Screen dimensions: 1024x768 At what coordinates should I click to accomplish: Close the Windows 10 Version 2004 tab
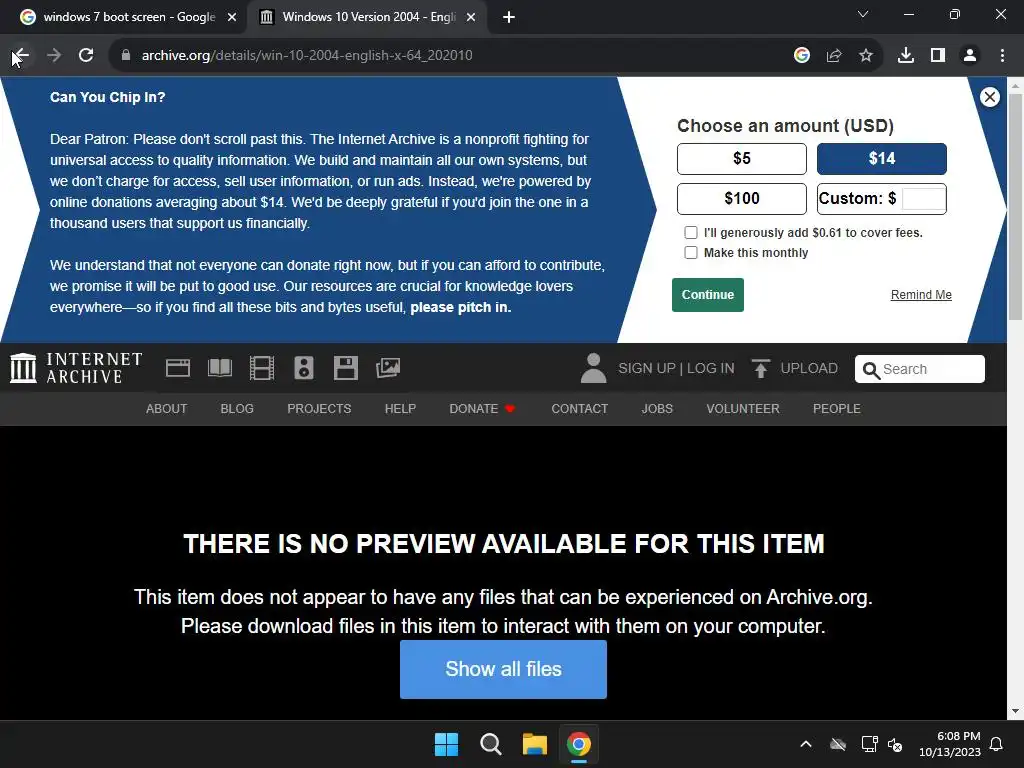coord(471,17)
